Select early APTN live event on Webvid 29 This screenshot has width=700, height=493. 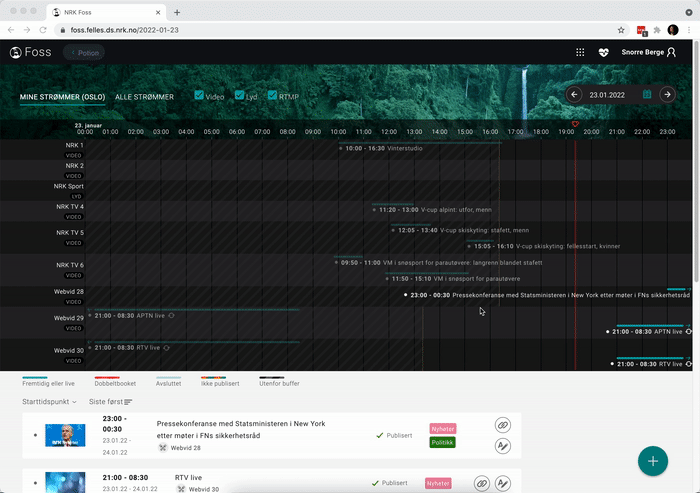click(129, 316)
